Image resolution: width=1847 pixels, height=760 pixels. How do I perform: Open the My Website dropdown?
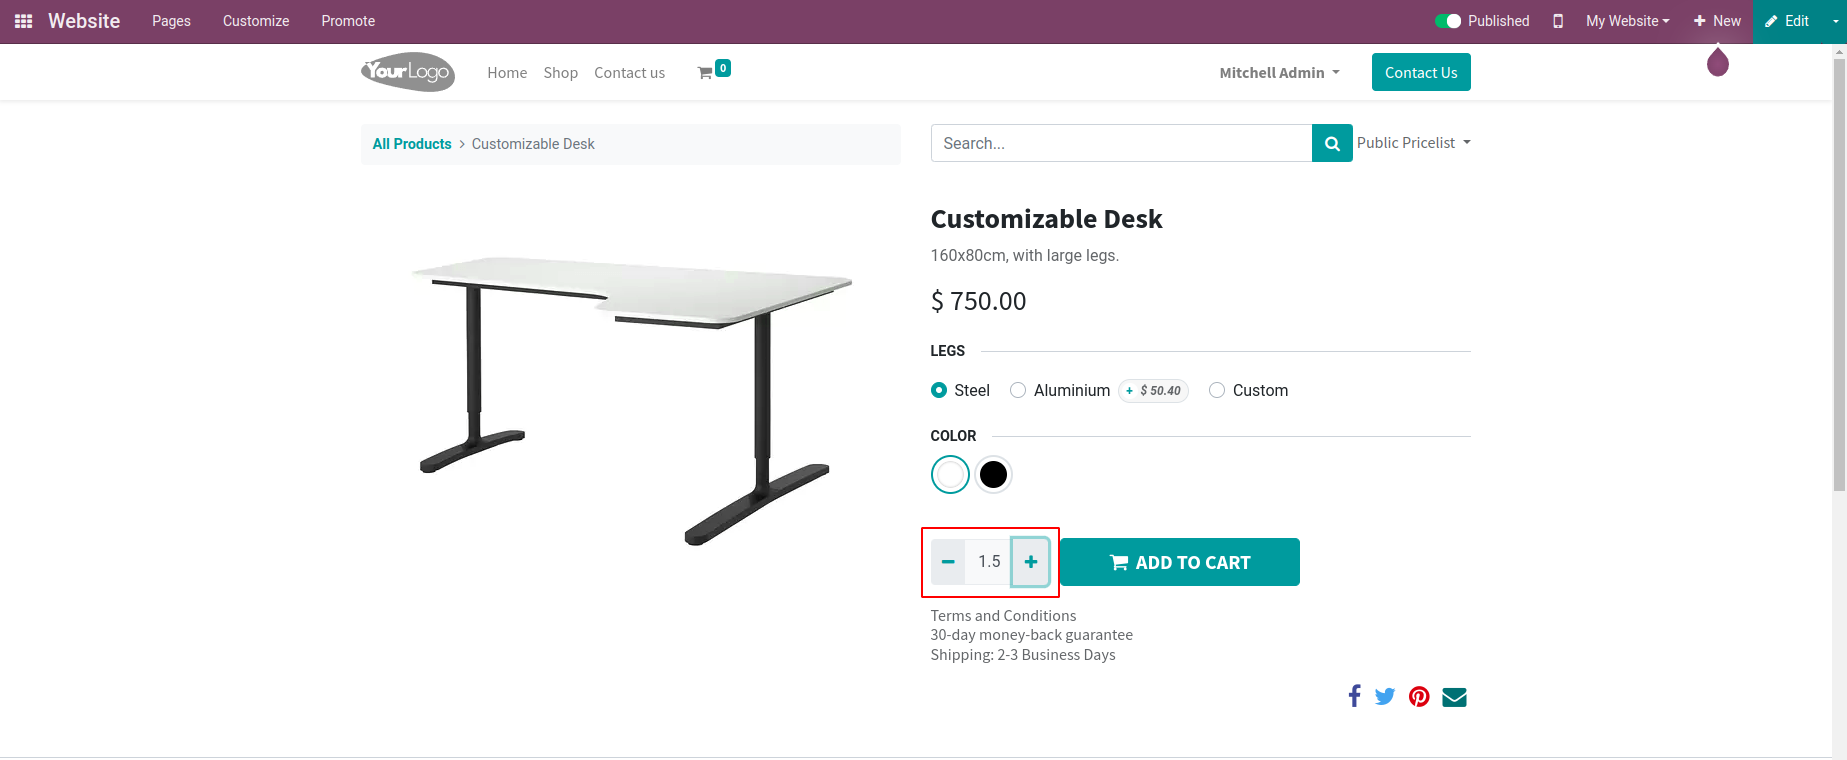click(1627, 21)
